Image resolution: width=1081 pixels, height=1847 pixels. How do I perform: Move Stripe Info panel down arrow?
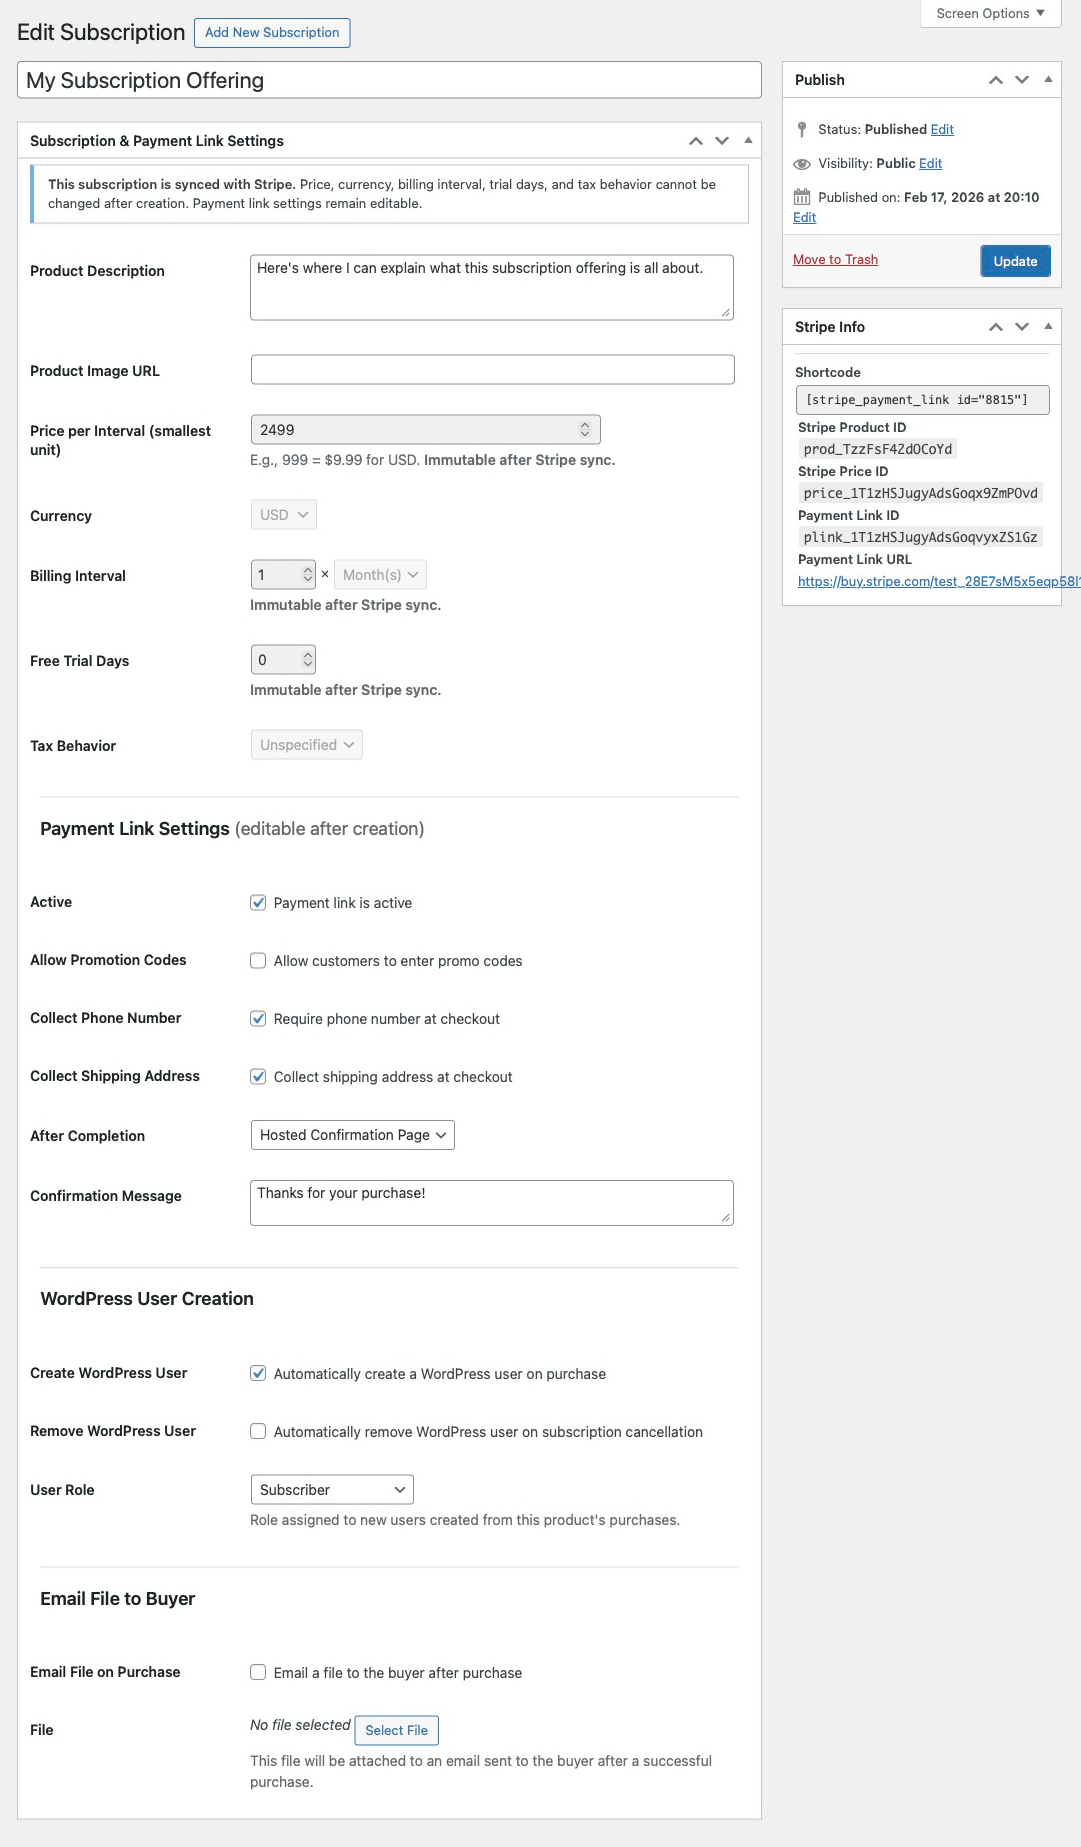tap(1021, 327)
